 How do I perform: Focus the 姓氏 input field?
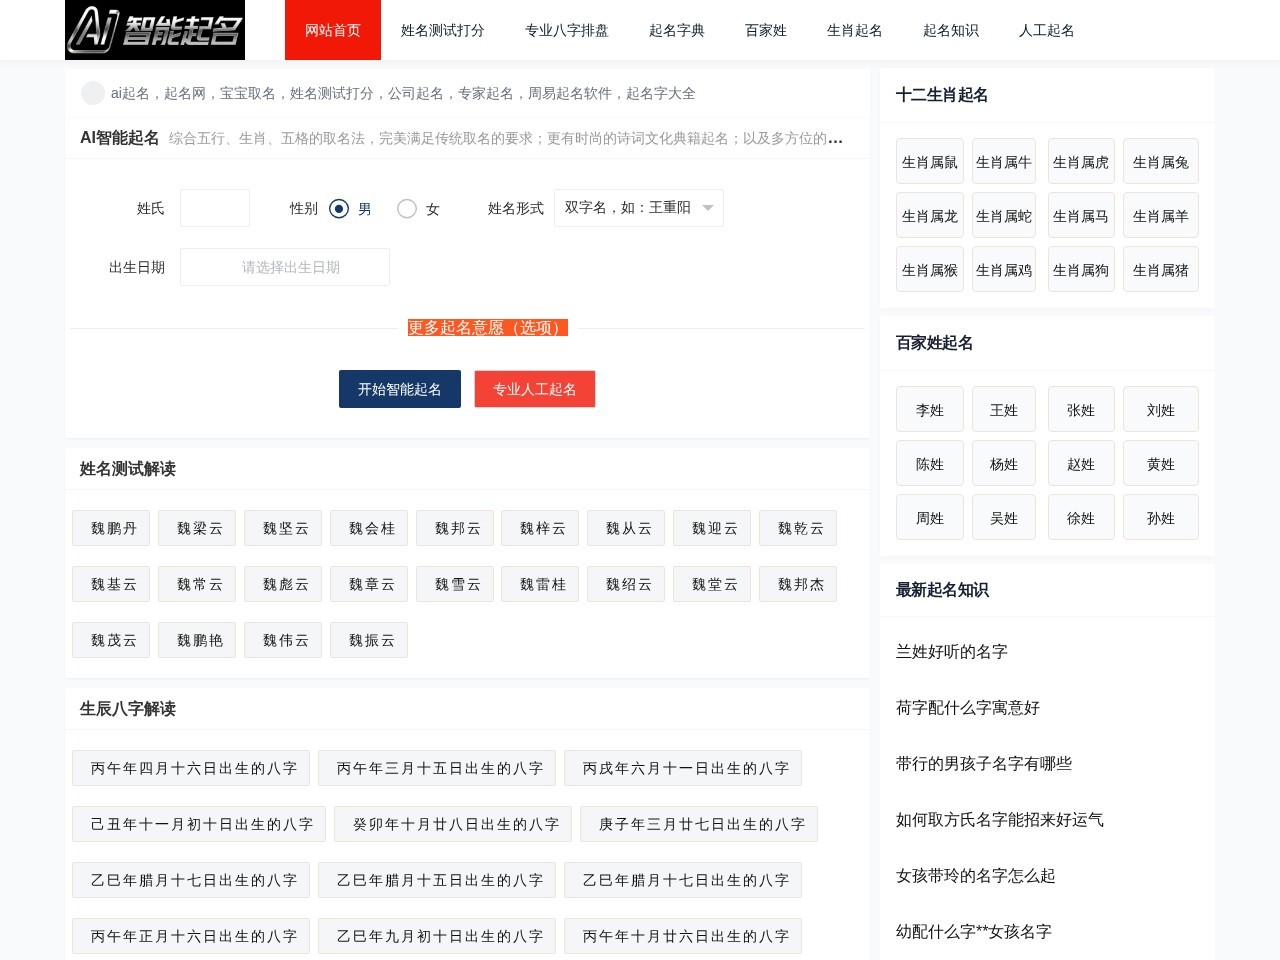point(215,208)
